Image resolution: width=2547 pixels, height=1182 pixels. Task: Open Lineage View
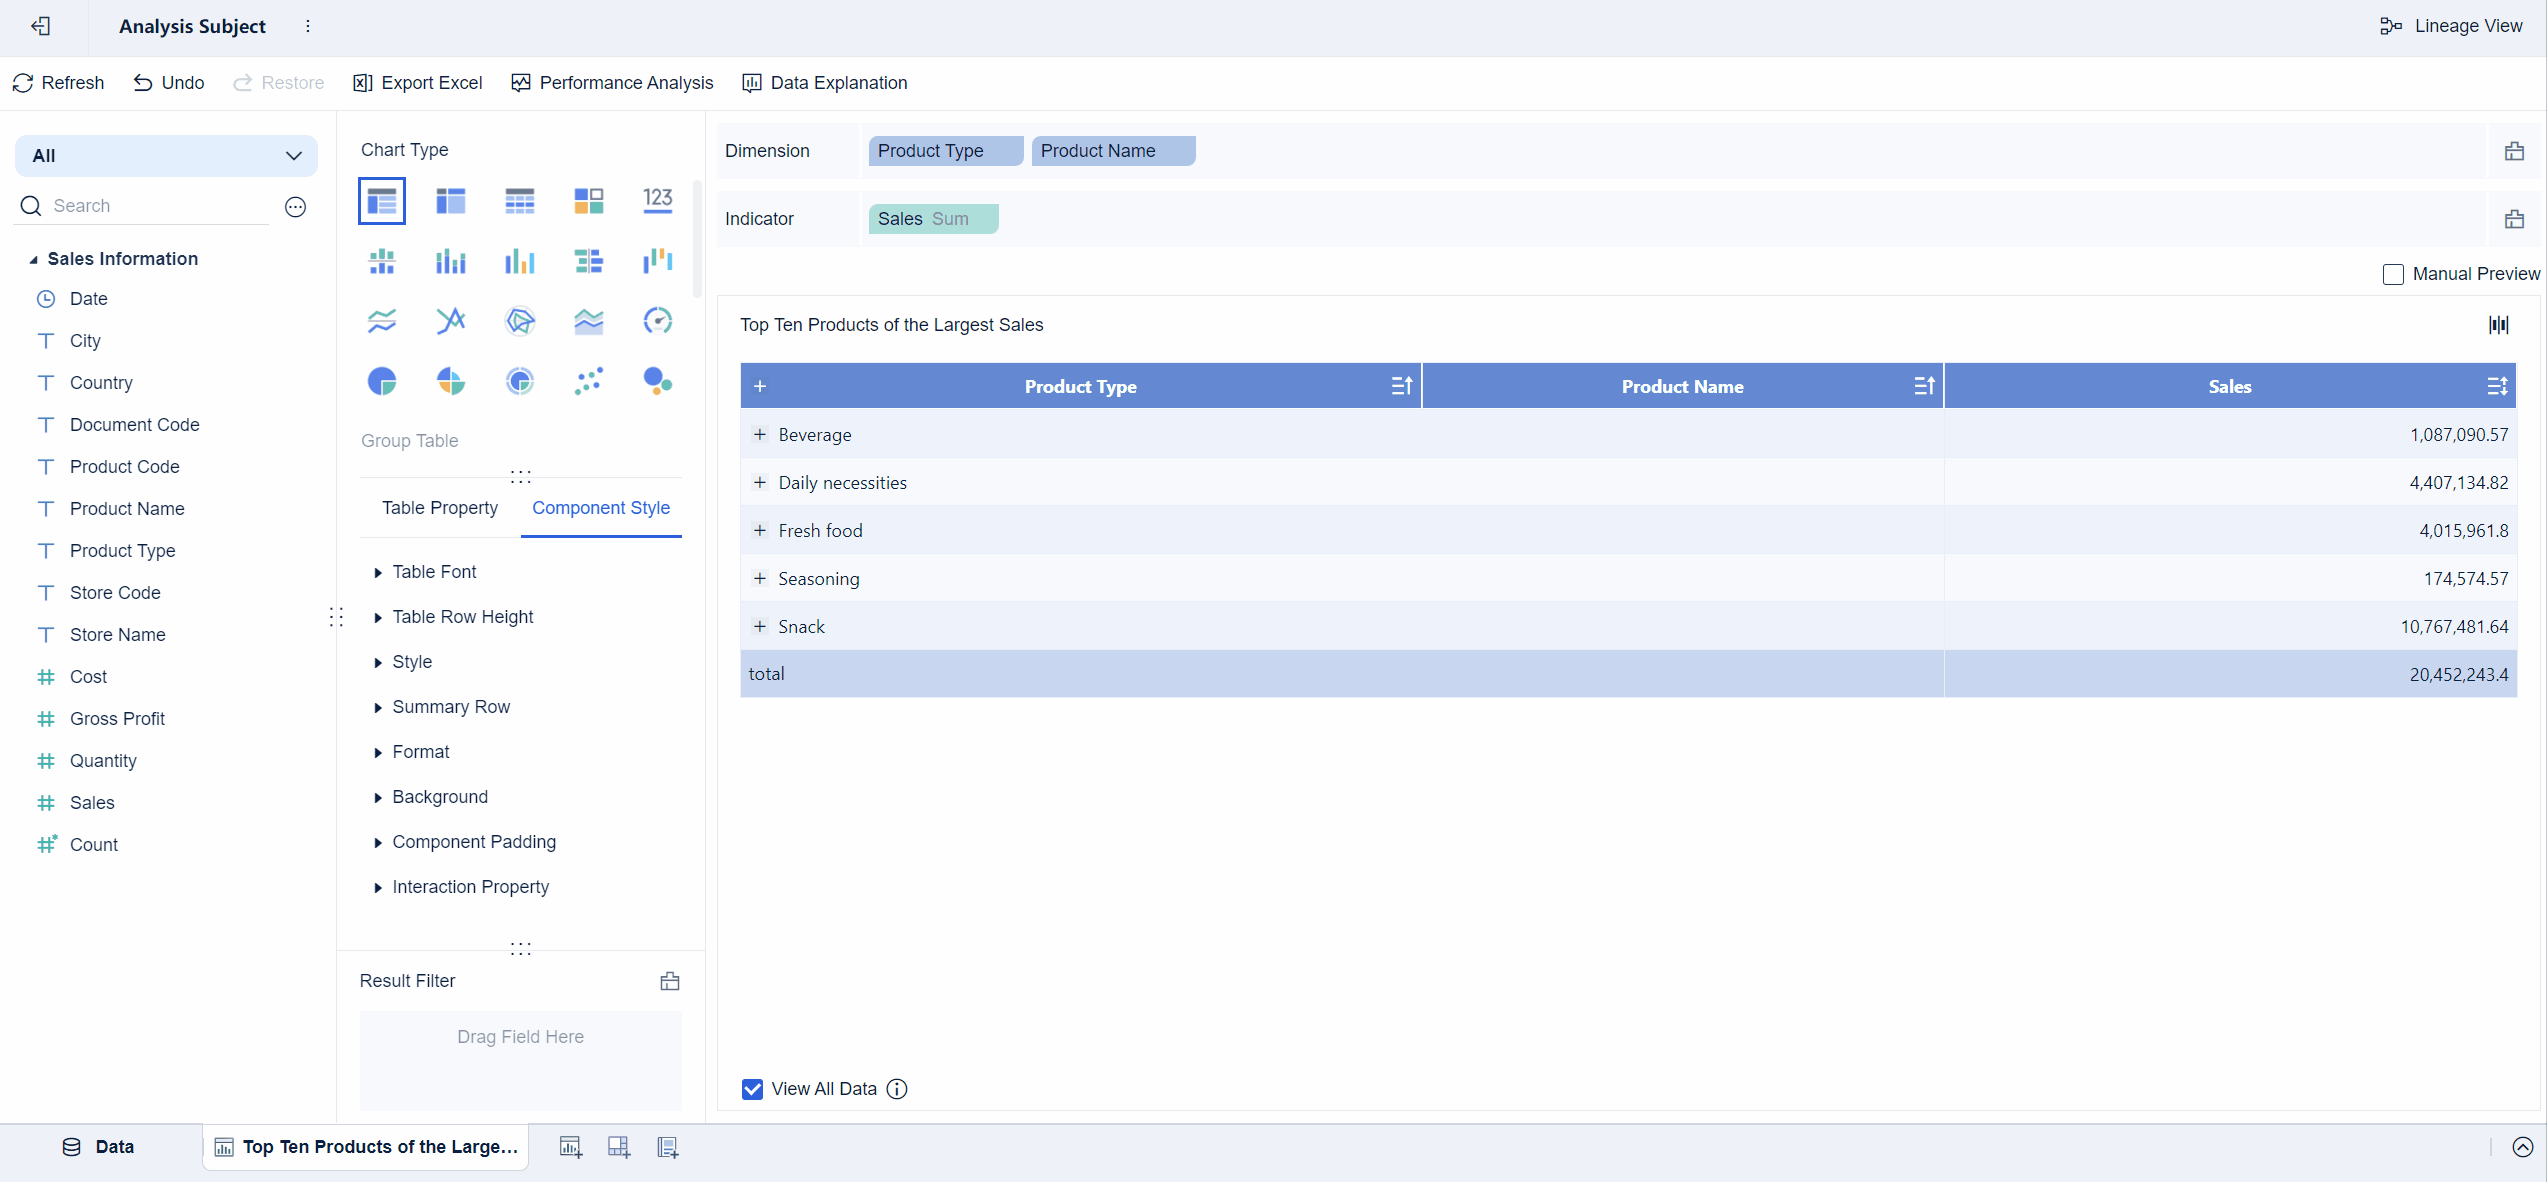pos(2451,26)
